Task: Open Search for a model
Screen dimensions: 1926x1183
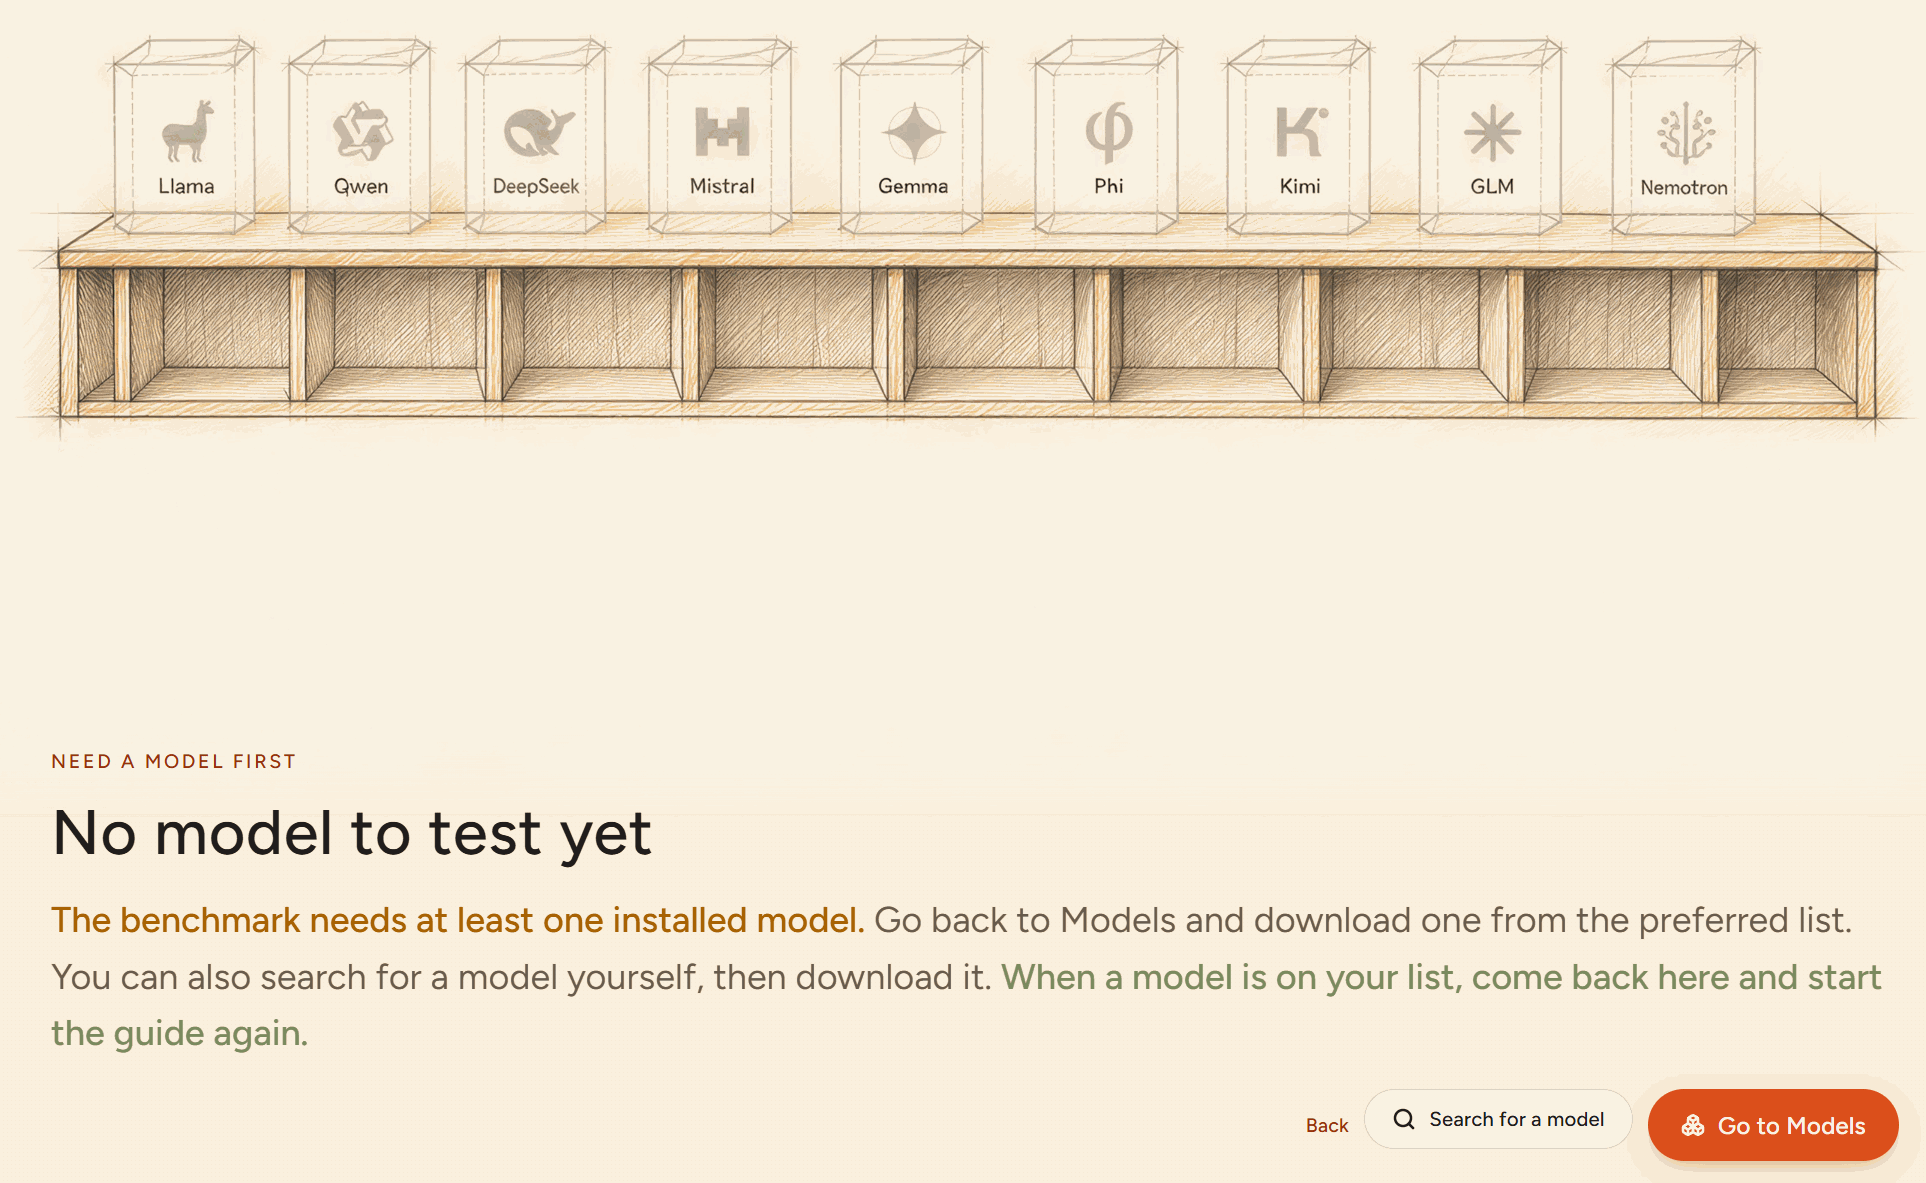Action: pyautogui.click(x=1498, y=1119)
